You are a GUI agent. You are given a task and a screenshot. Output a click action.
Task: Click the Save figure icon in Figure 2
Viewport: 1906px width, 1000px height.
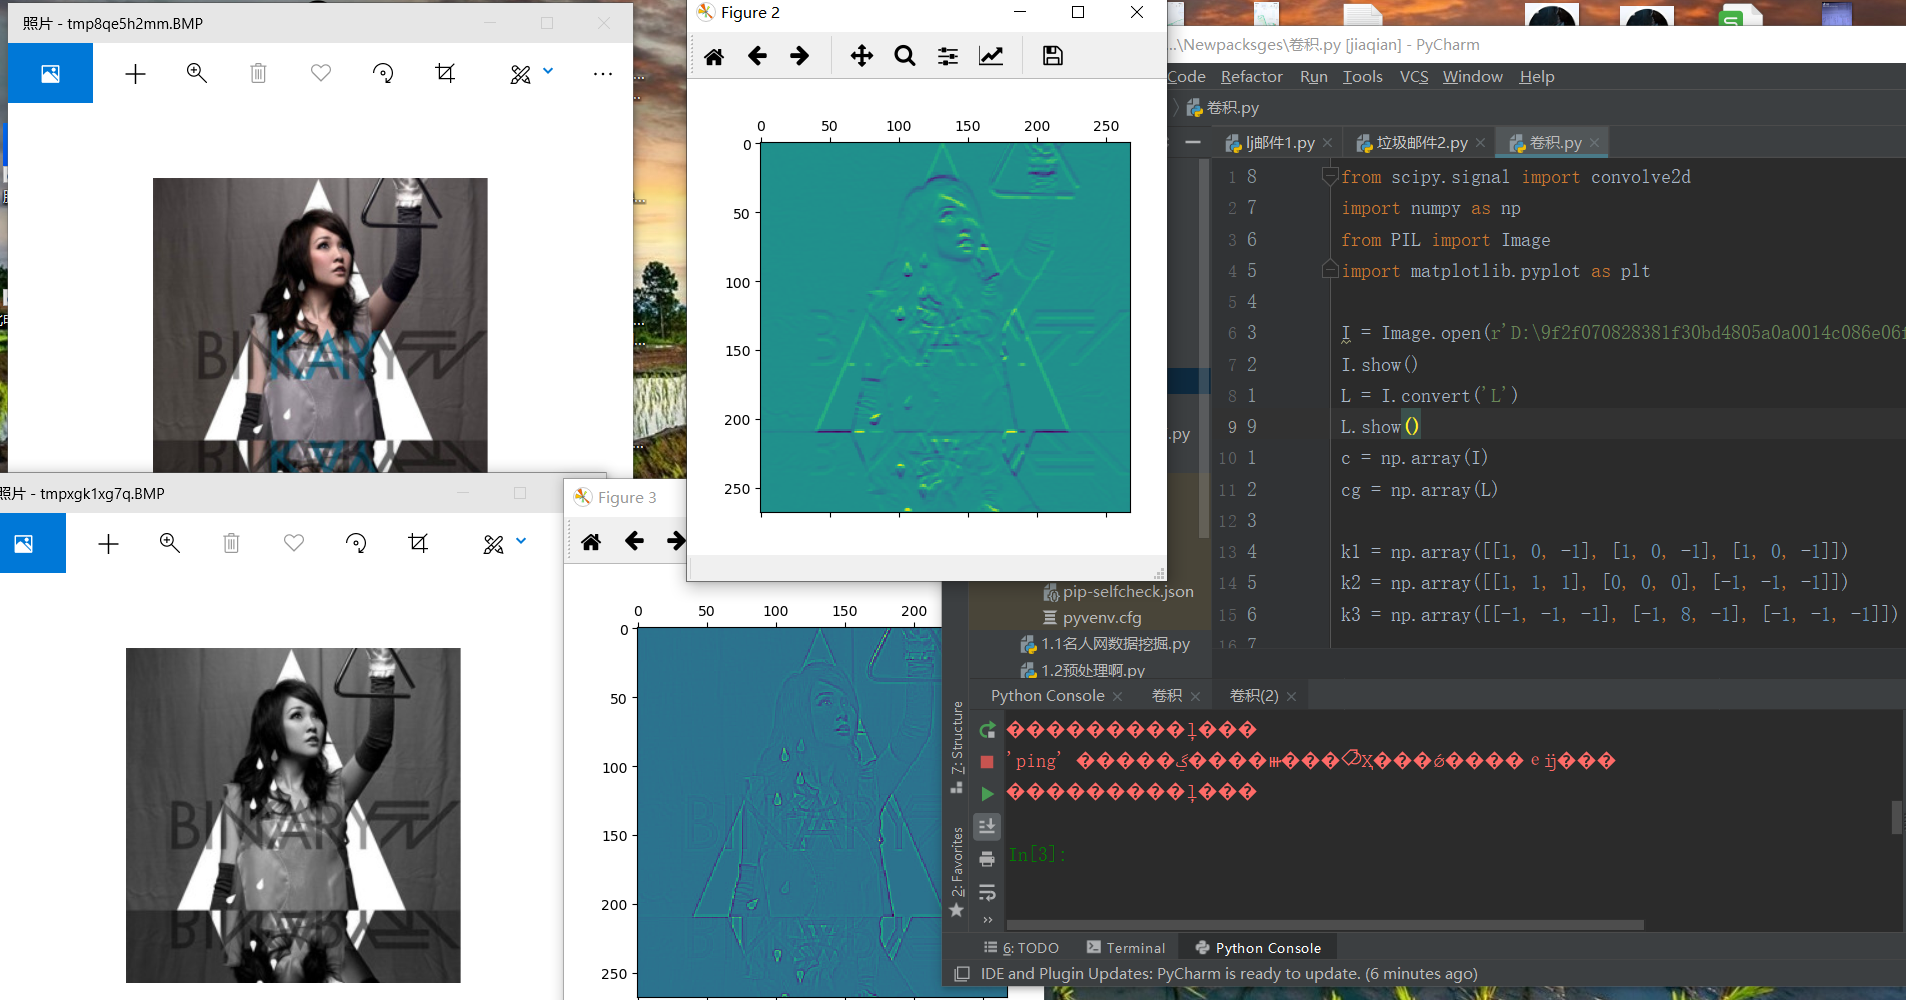(1052, 56)
